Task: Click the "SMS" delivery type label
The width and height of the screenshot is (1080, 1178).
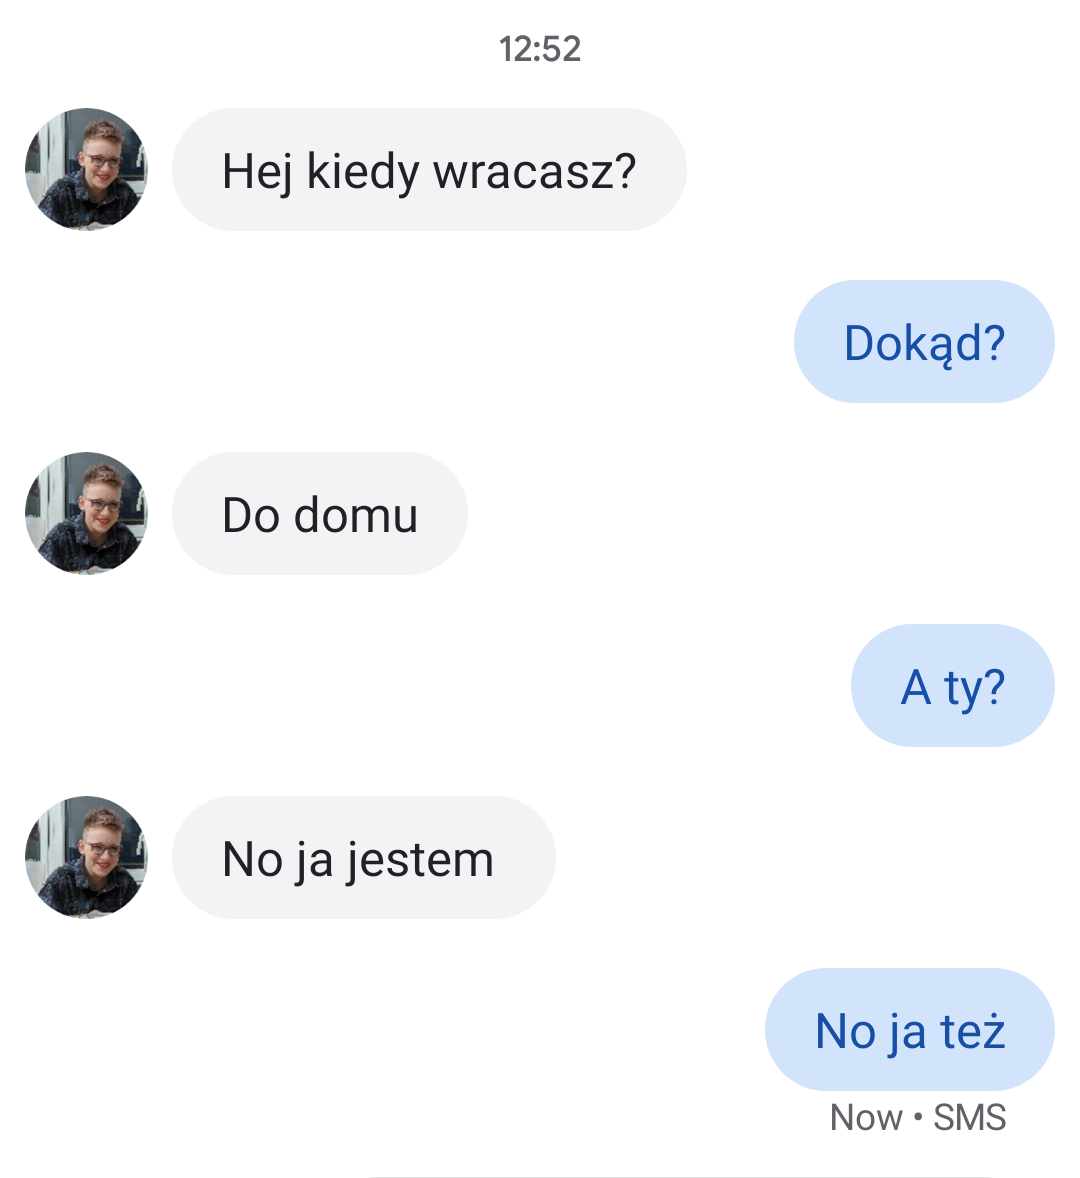Action: click(x=970, y=1117)
